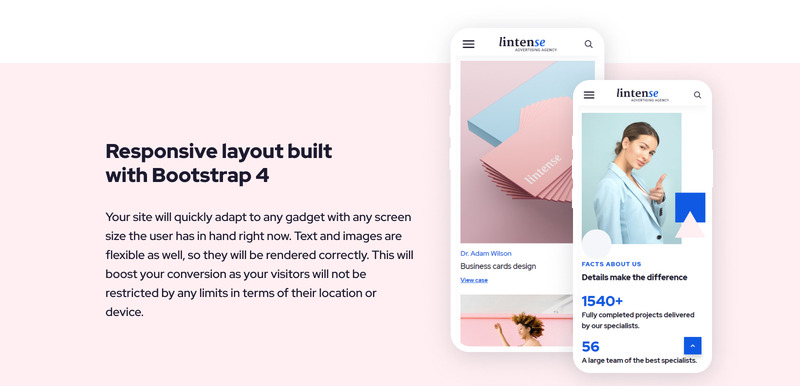800x386 pixels.
Task: Click the Business cards design title
Action: pyautogui.click(x=498, y=266)
